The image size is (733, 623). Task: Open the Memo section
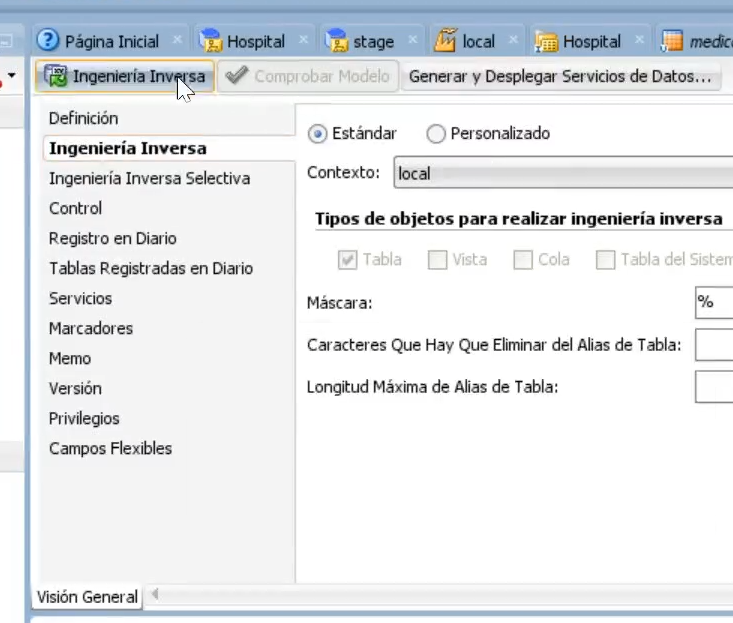point(70,358)
